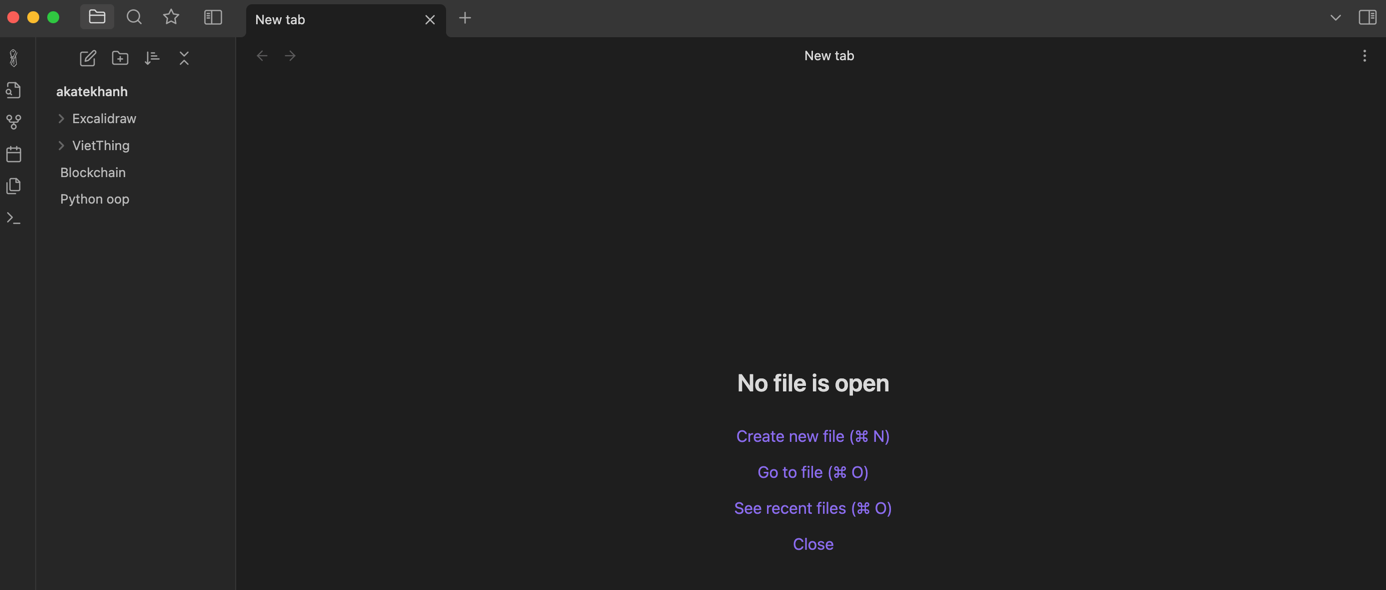The width and height of the screenshot is (1386, 590).
Task: Change sort order icon
Action: pos(152,58)
